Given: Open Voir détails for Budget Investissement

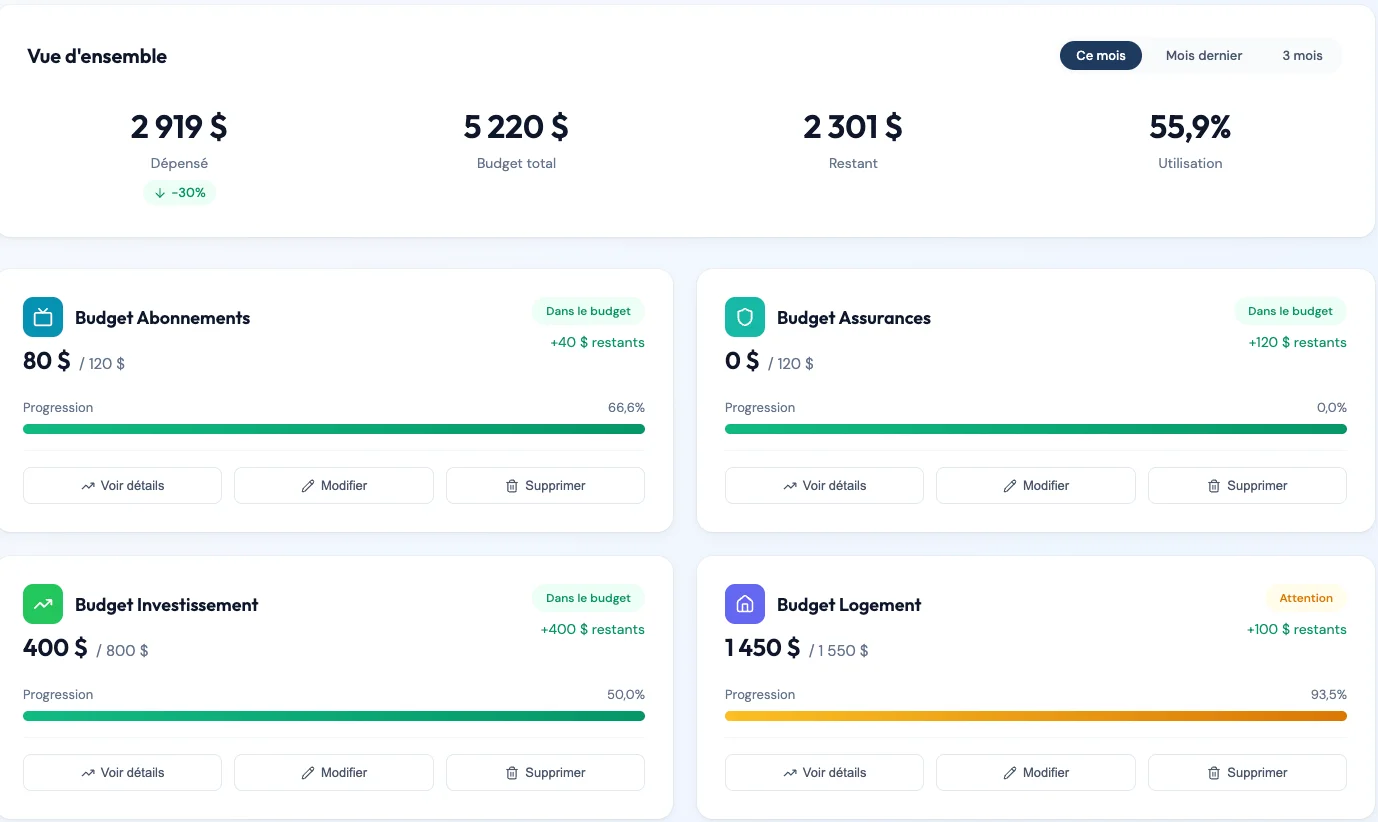Looking at the screenshot, I should click(x=122, y=772).
